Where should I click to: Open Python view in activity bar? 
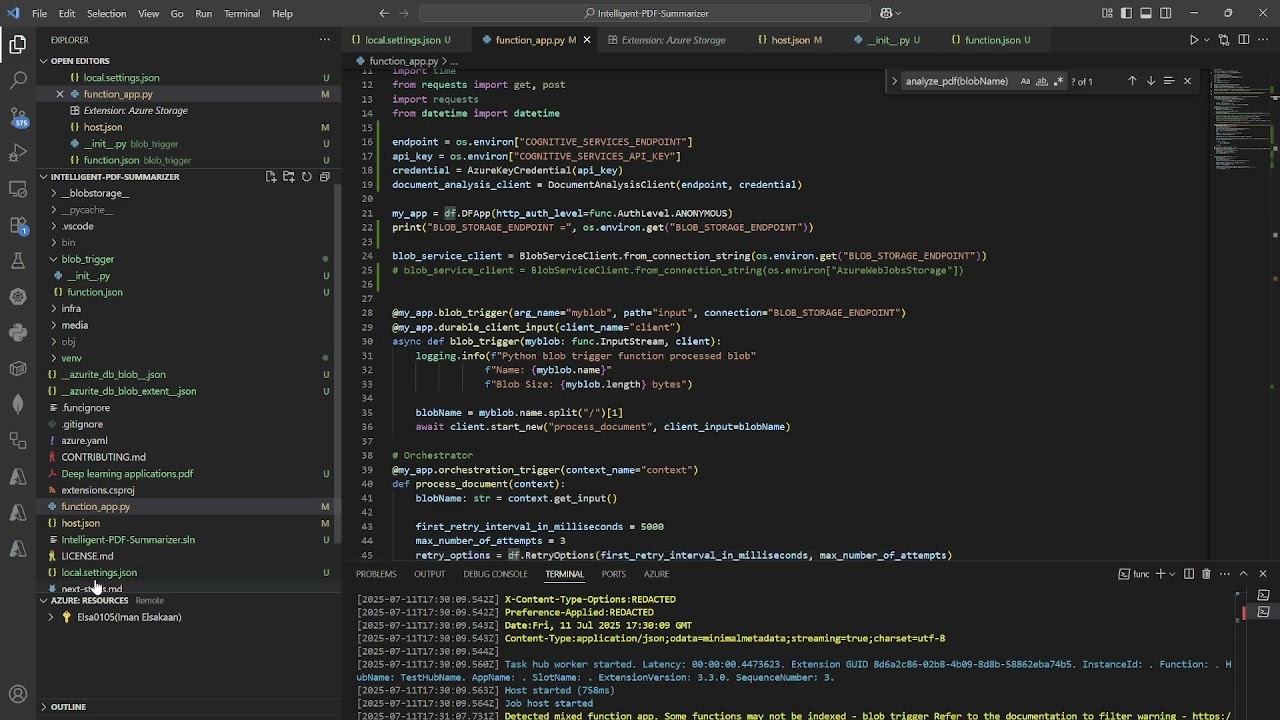pyautogui.click(x=18, y=333)
